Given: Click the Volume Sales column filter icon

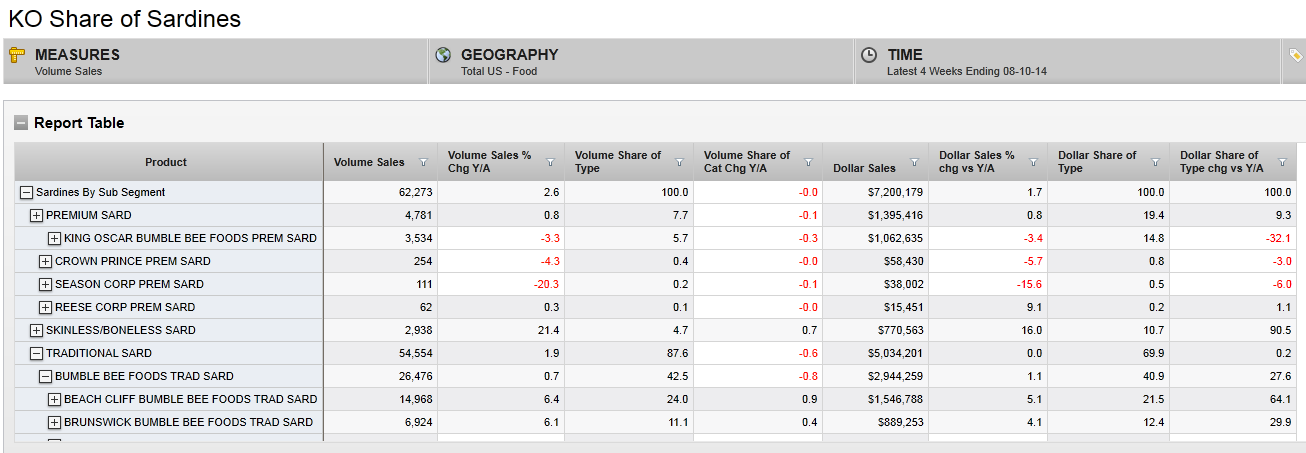Looking at the screenshot, I should (423, 162).
